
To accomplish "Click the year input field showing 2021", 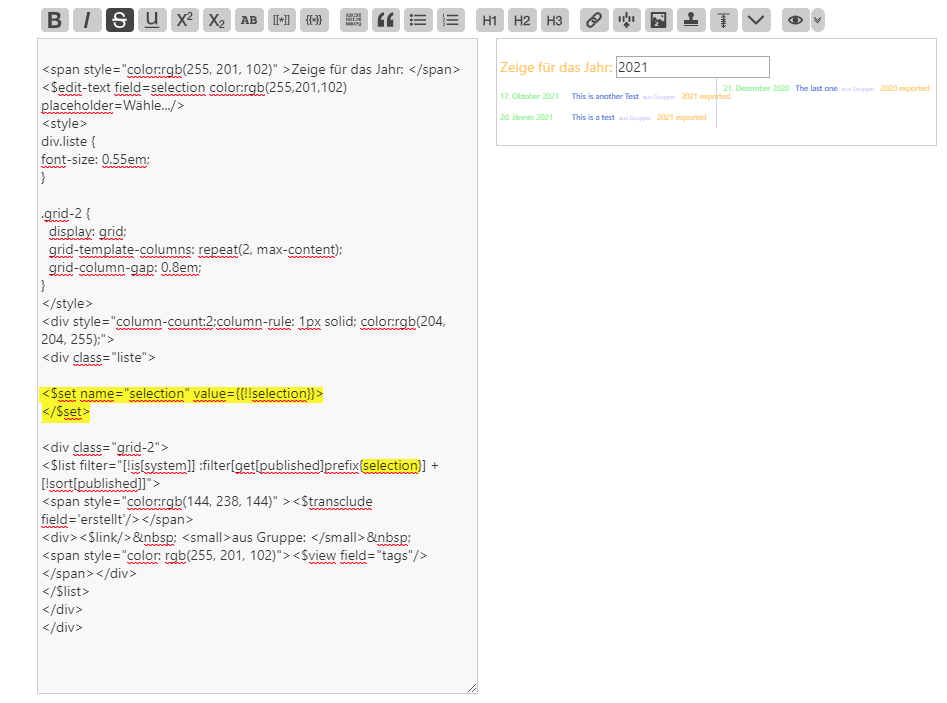I will pyautogui.click(x=693, y=67).
